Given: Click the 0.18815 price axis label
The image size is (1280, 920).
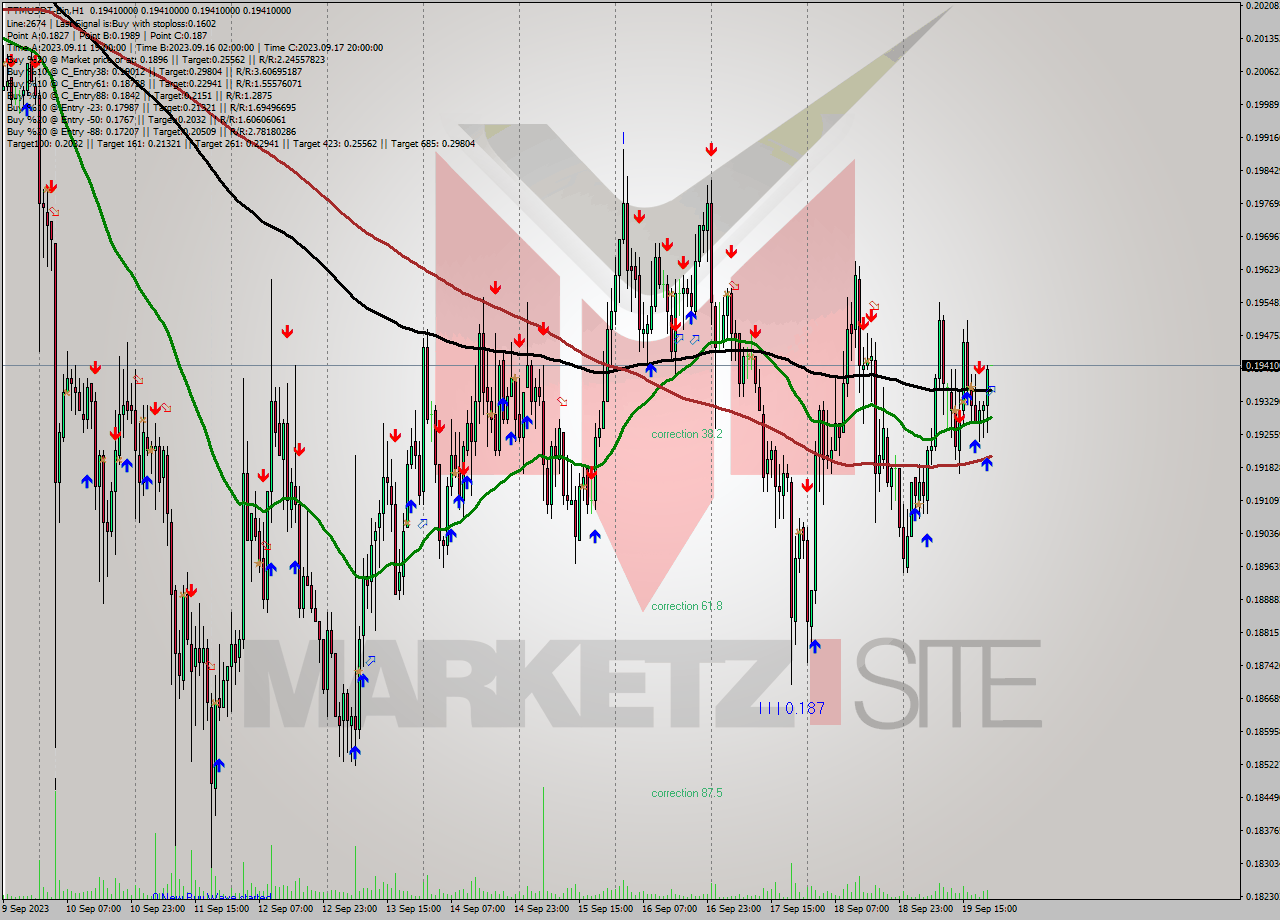Looking at the screenshot, I should point(1262,632).
